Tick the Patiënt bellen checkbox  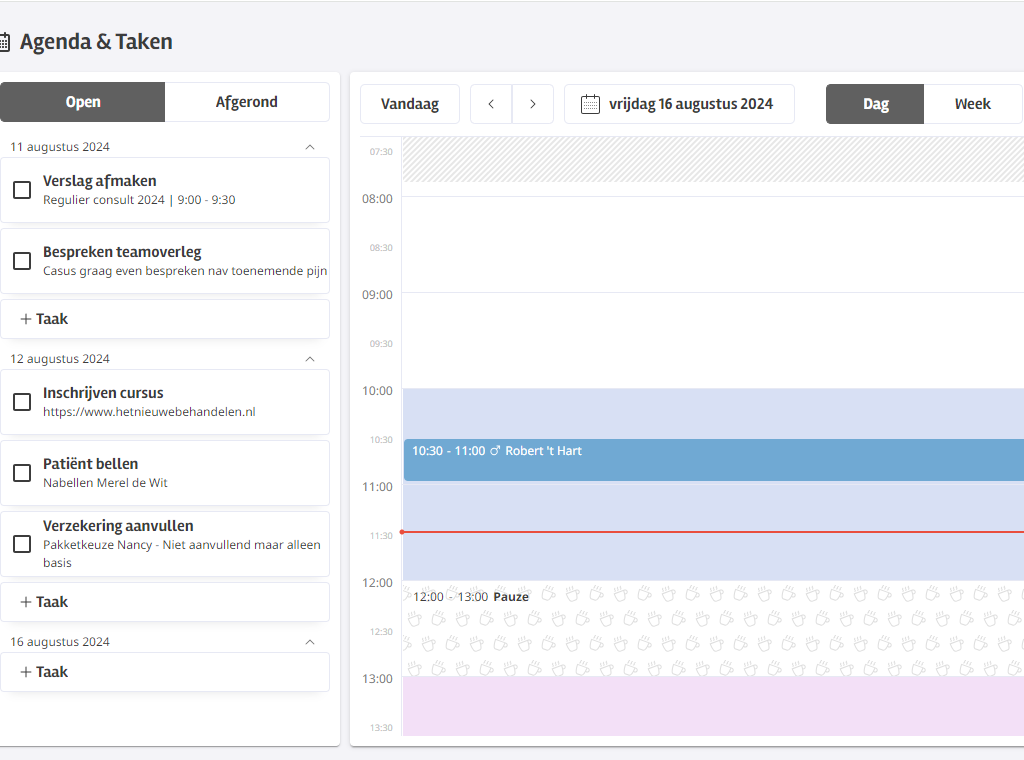point(22,473)
